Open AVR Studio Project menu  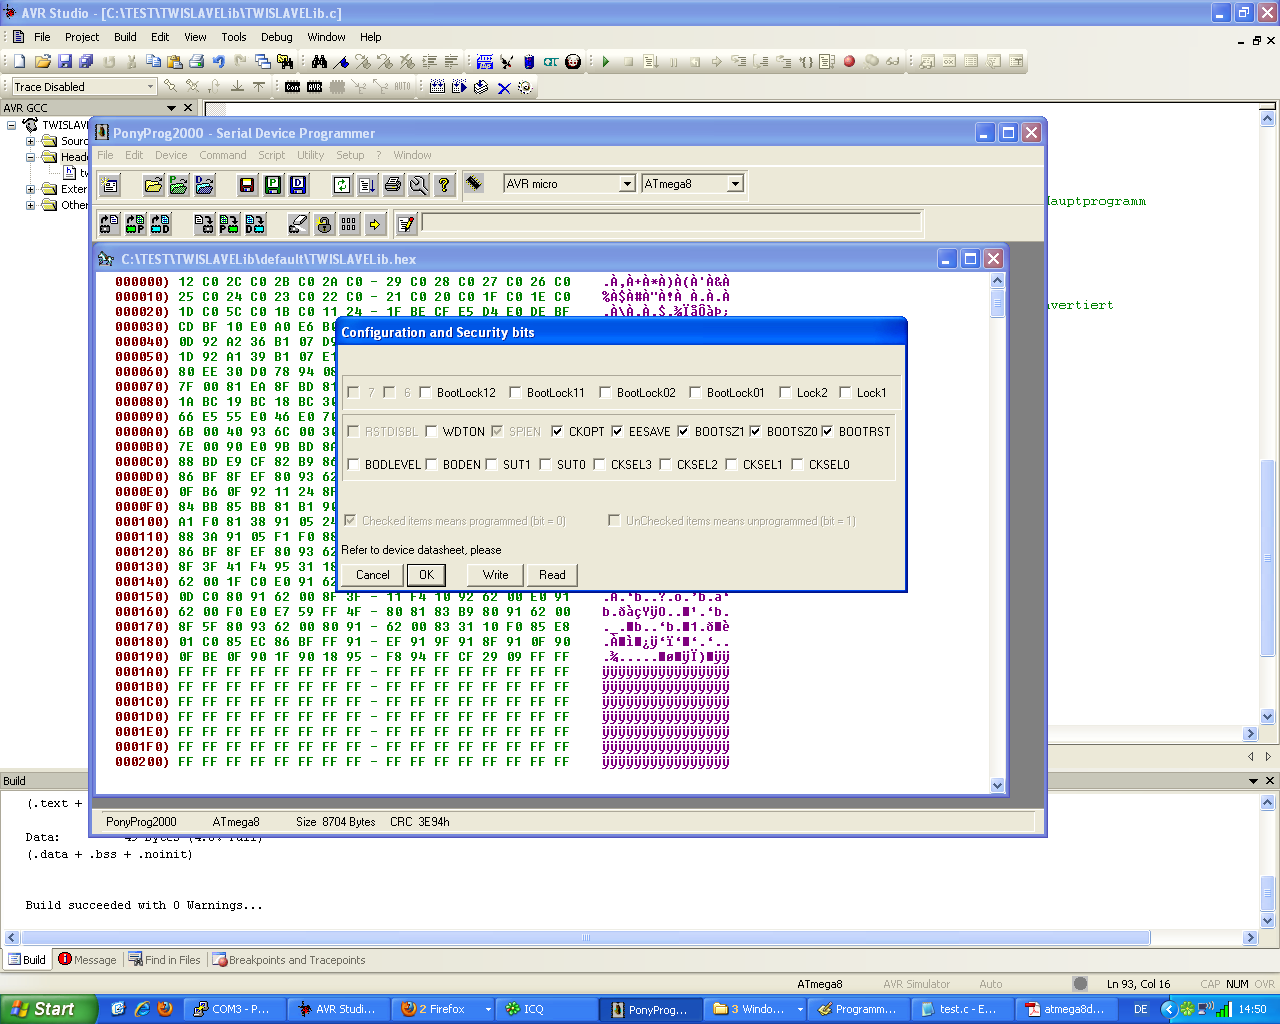82,37
